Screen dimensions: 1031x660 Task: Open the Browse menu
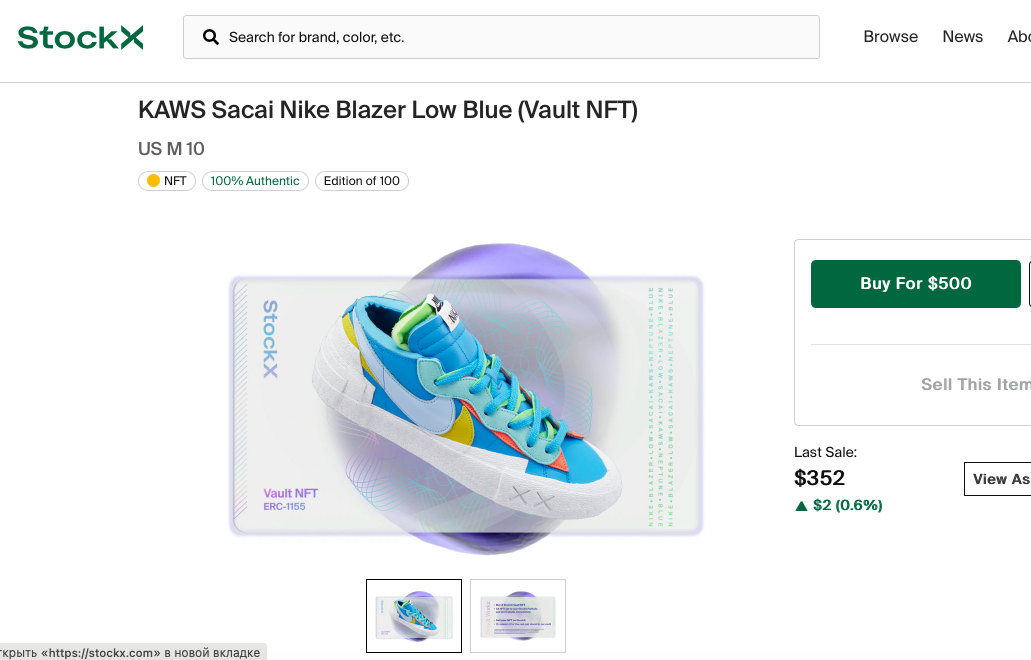890,37
